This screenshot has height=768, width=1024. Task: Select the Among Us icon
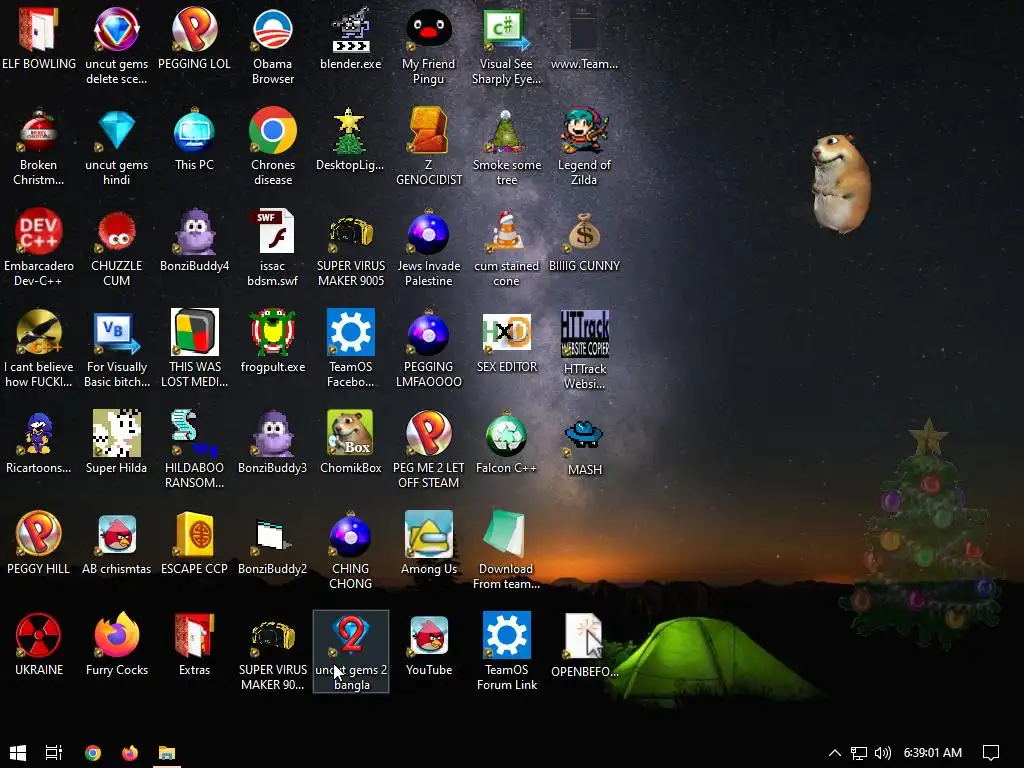click(428, 534)
